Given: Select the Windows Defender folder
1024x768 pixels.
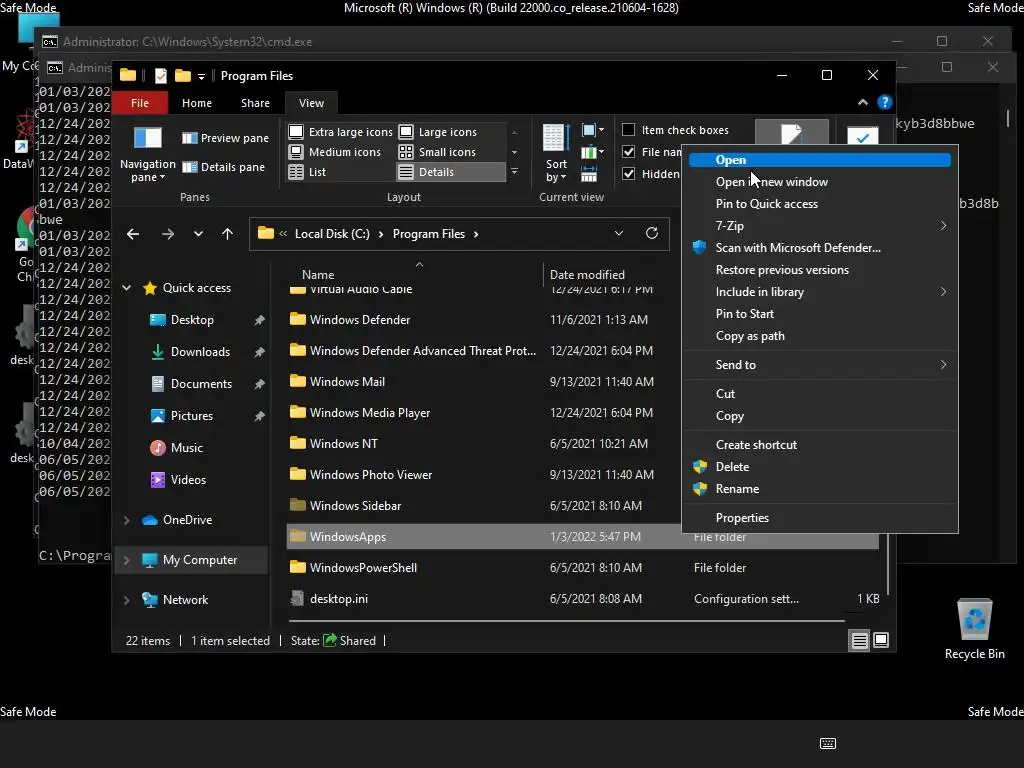Looking at the screenshot, I should point(360,320).
